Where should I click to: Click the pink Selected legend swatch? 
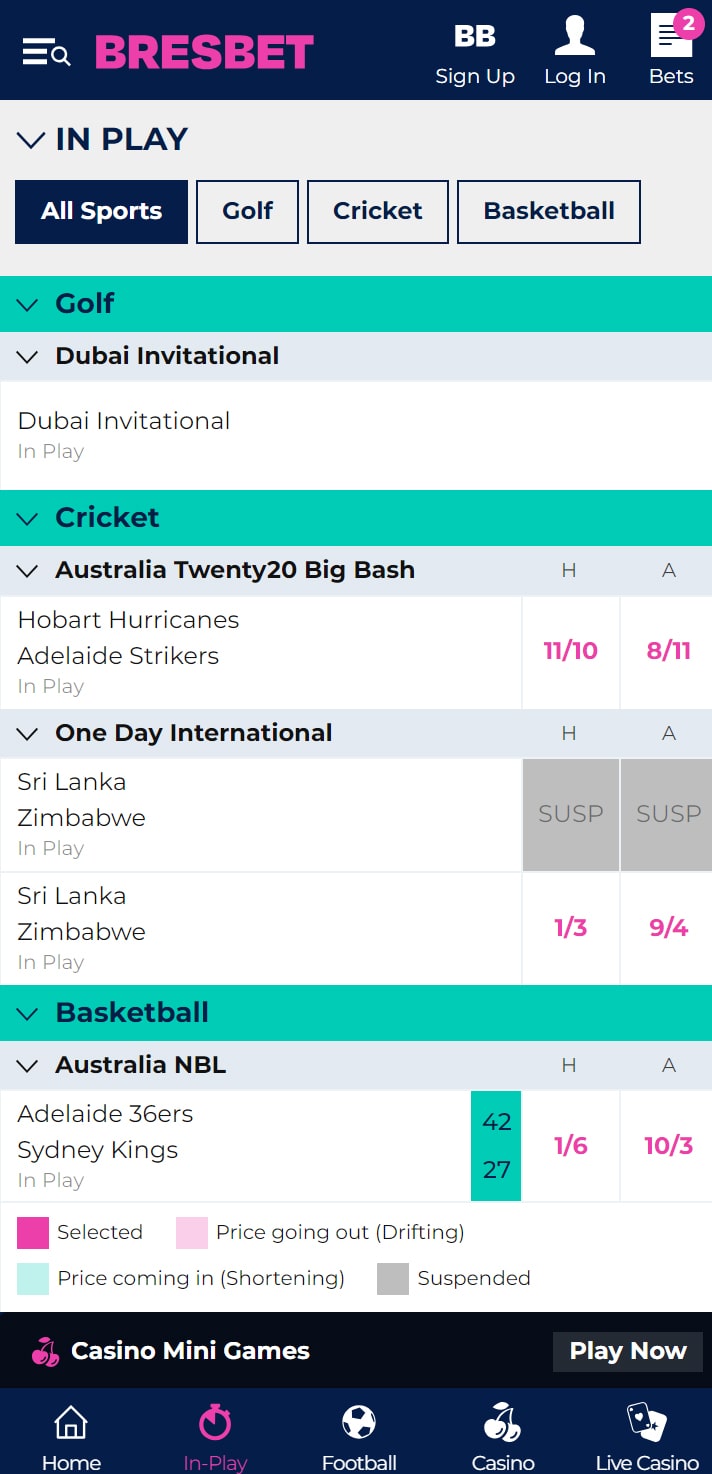click(x=33, y=1233)
